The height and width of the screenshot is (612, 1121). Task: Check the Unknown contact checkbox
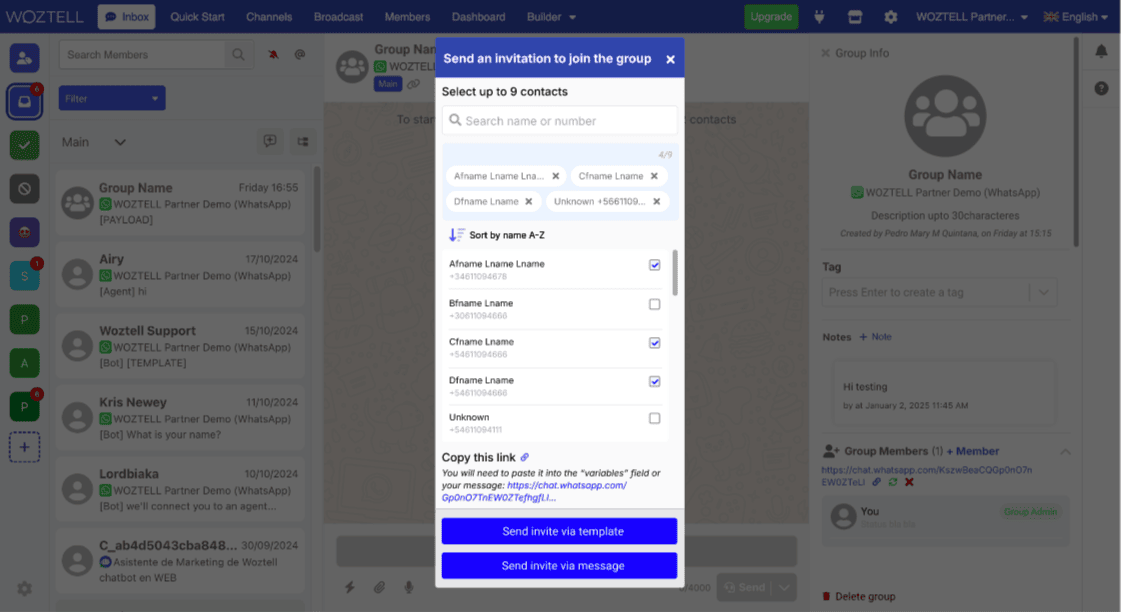pos(655,418)
